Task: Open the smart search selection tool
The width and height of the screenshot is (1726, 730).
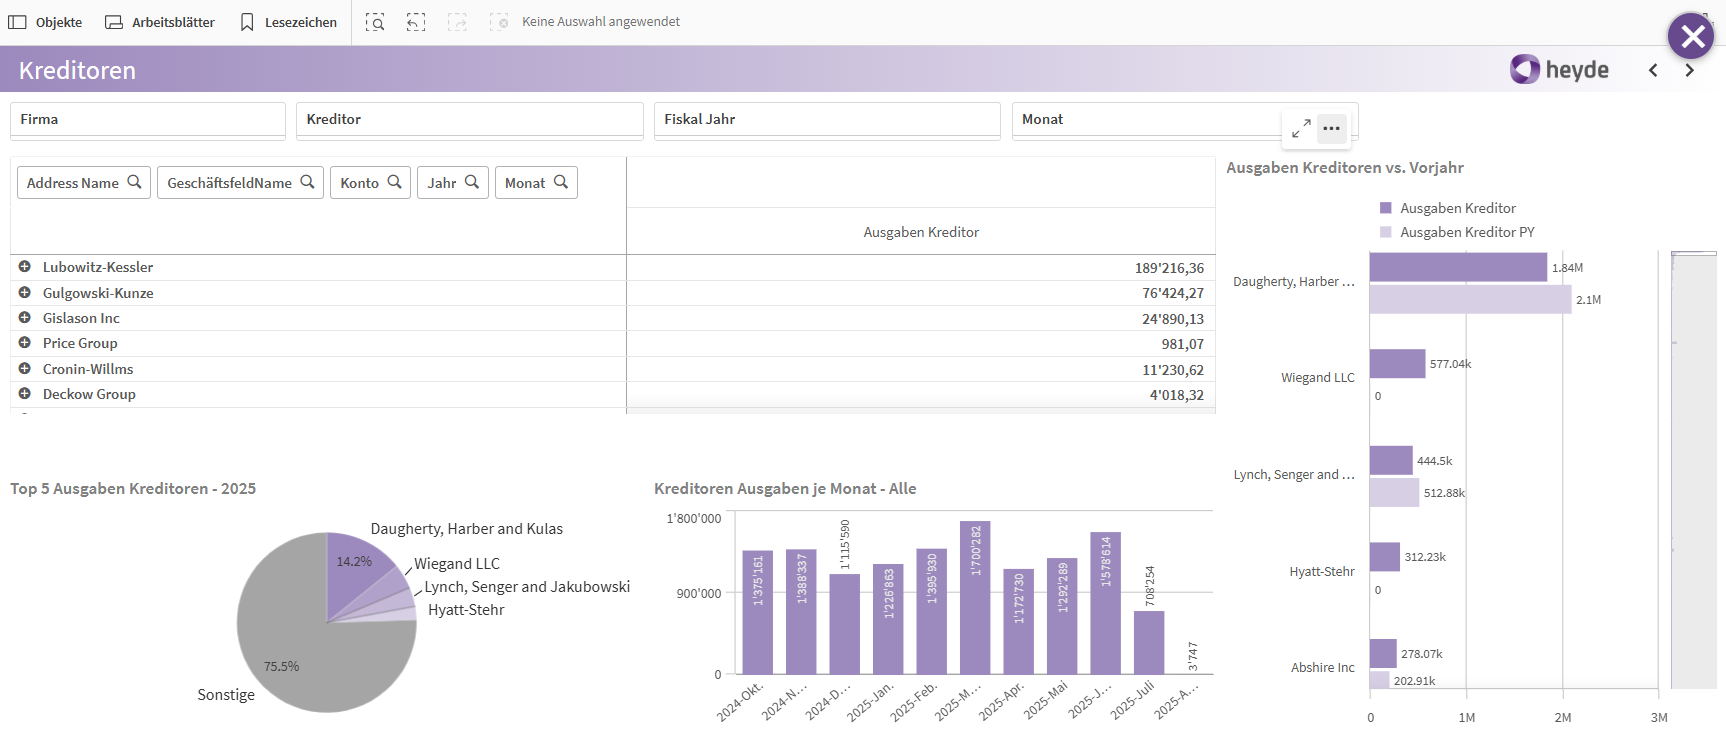Action: (375, 22)
